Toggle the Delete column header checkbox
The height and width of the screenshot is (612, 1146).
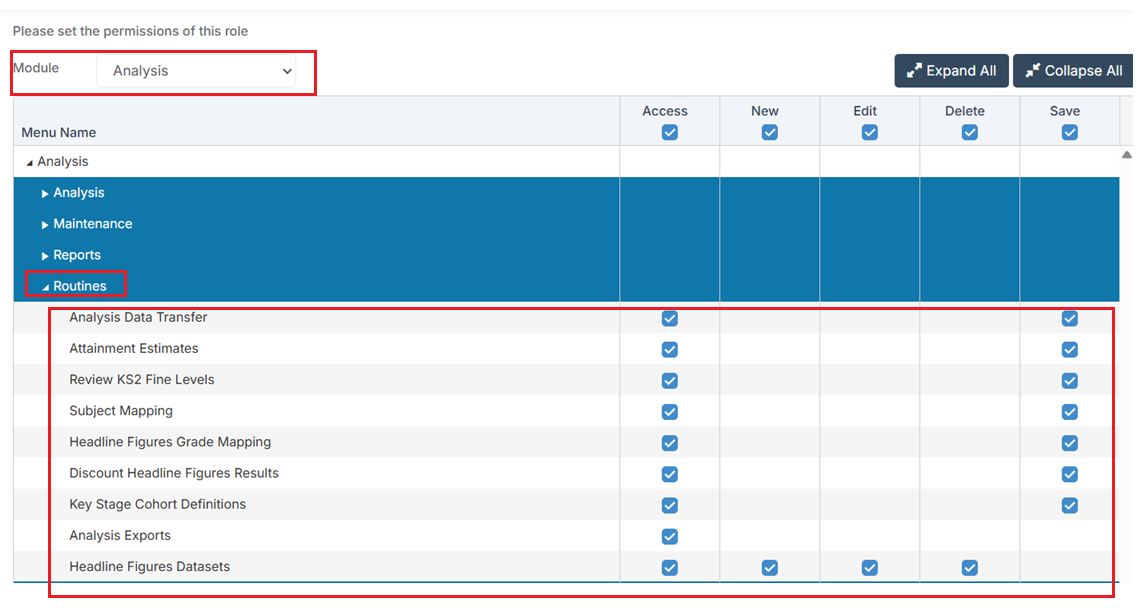(x=969, y=132)
